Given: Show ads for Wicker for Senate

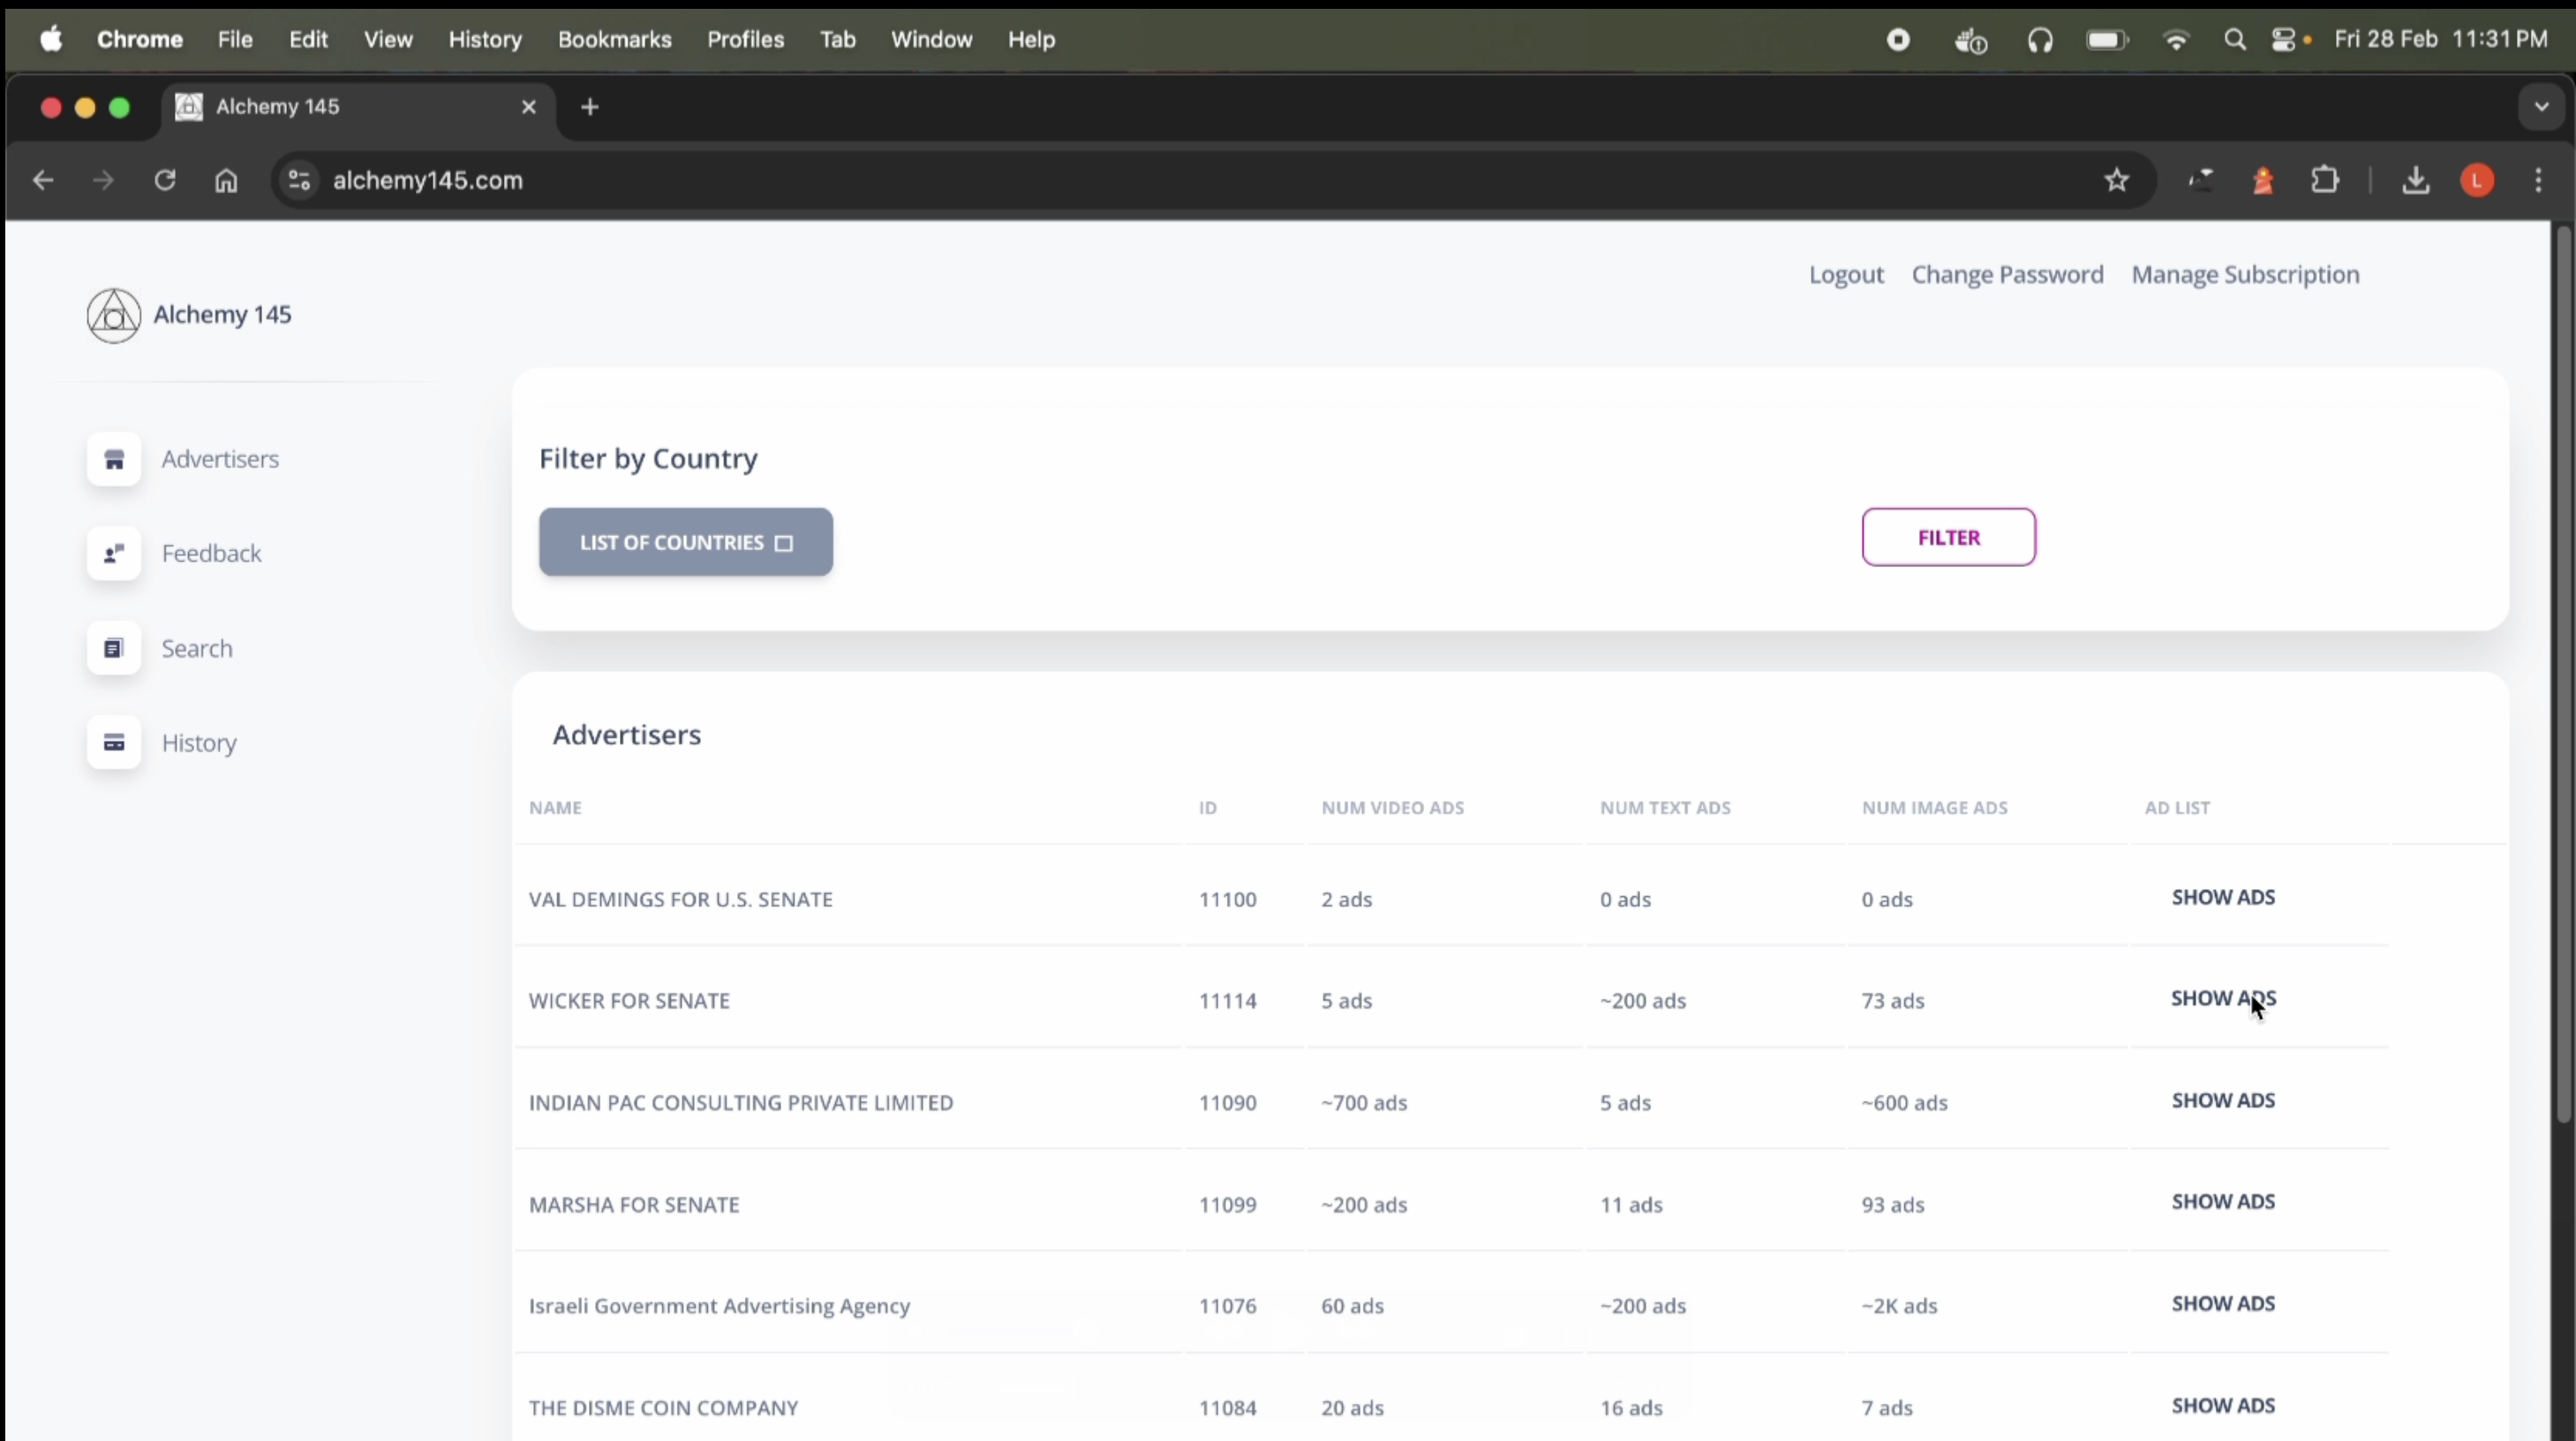Looking at the screenshot, I should [x=2223, y=998].
